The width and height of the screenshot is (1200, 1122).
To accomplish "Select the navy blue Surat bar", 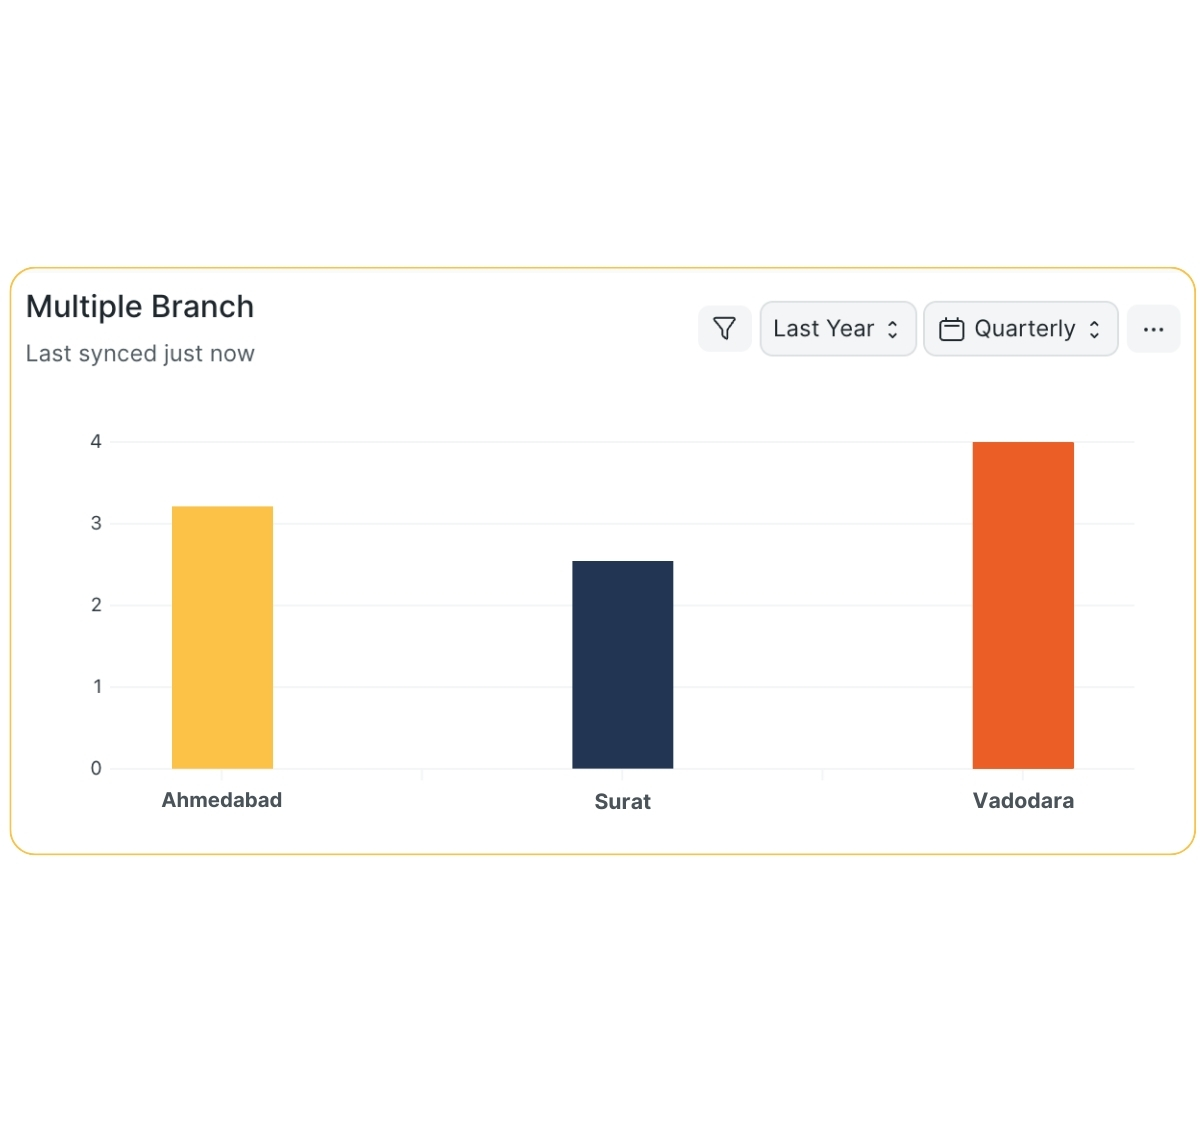I will 622,664.
